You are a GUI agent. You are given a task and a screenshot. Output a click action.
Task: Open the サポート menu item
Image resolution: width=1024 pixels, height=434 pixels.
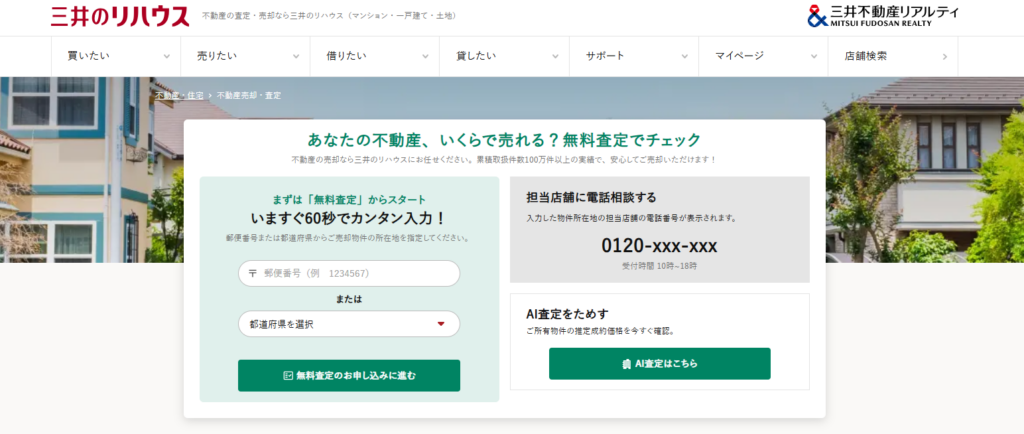[633, 56]
